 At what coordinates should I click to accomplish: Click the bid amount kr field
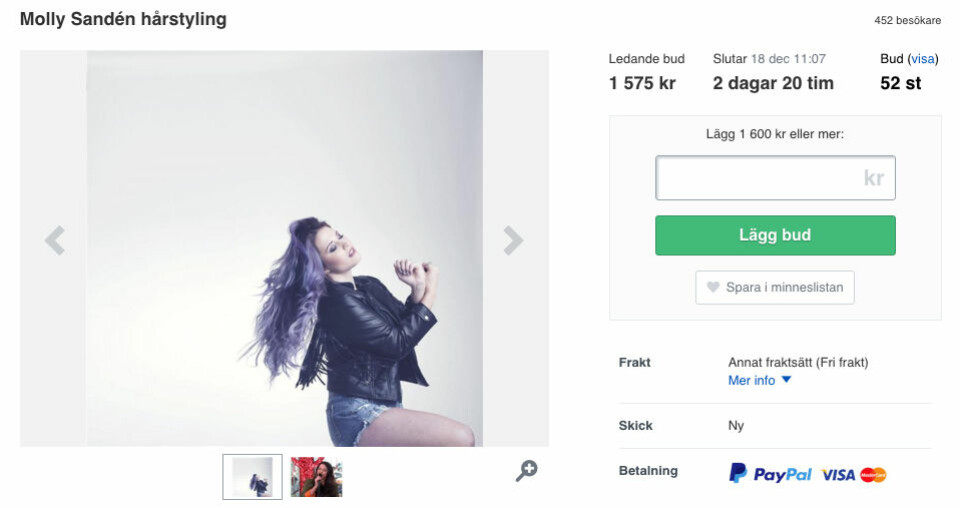(x=775, y=178)
